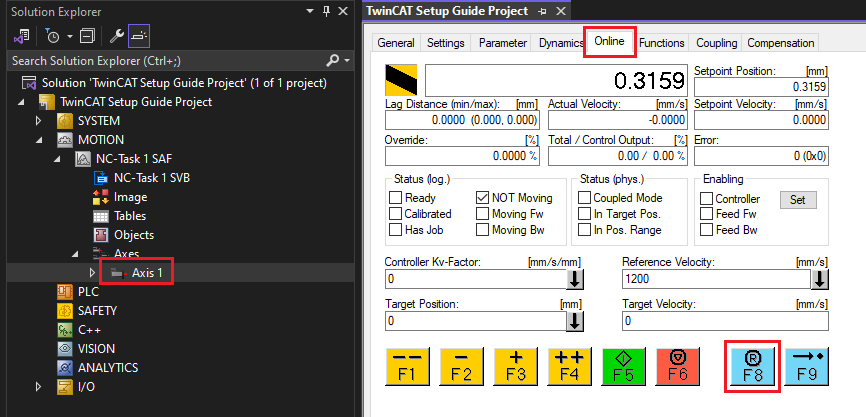Download the Controller Kv-Factor value arrow
This screenshot has height=417, width=866.
(574, 280)
